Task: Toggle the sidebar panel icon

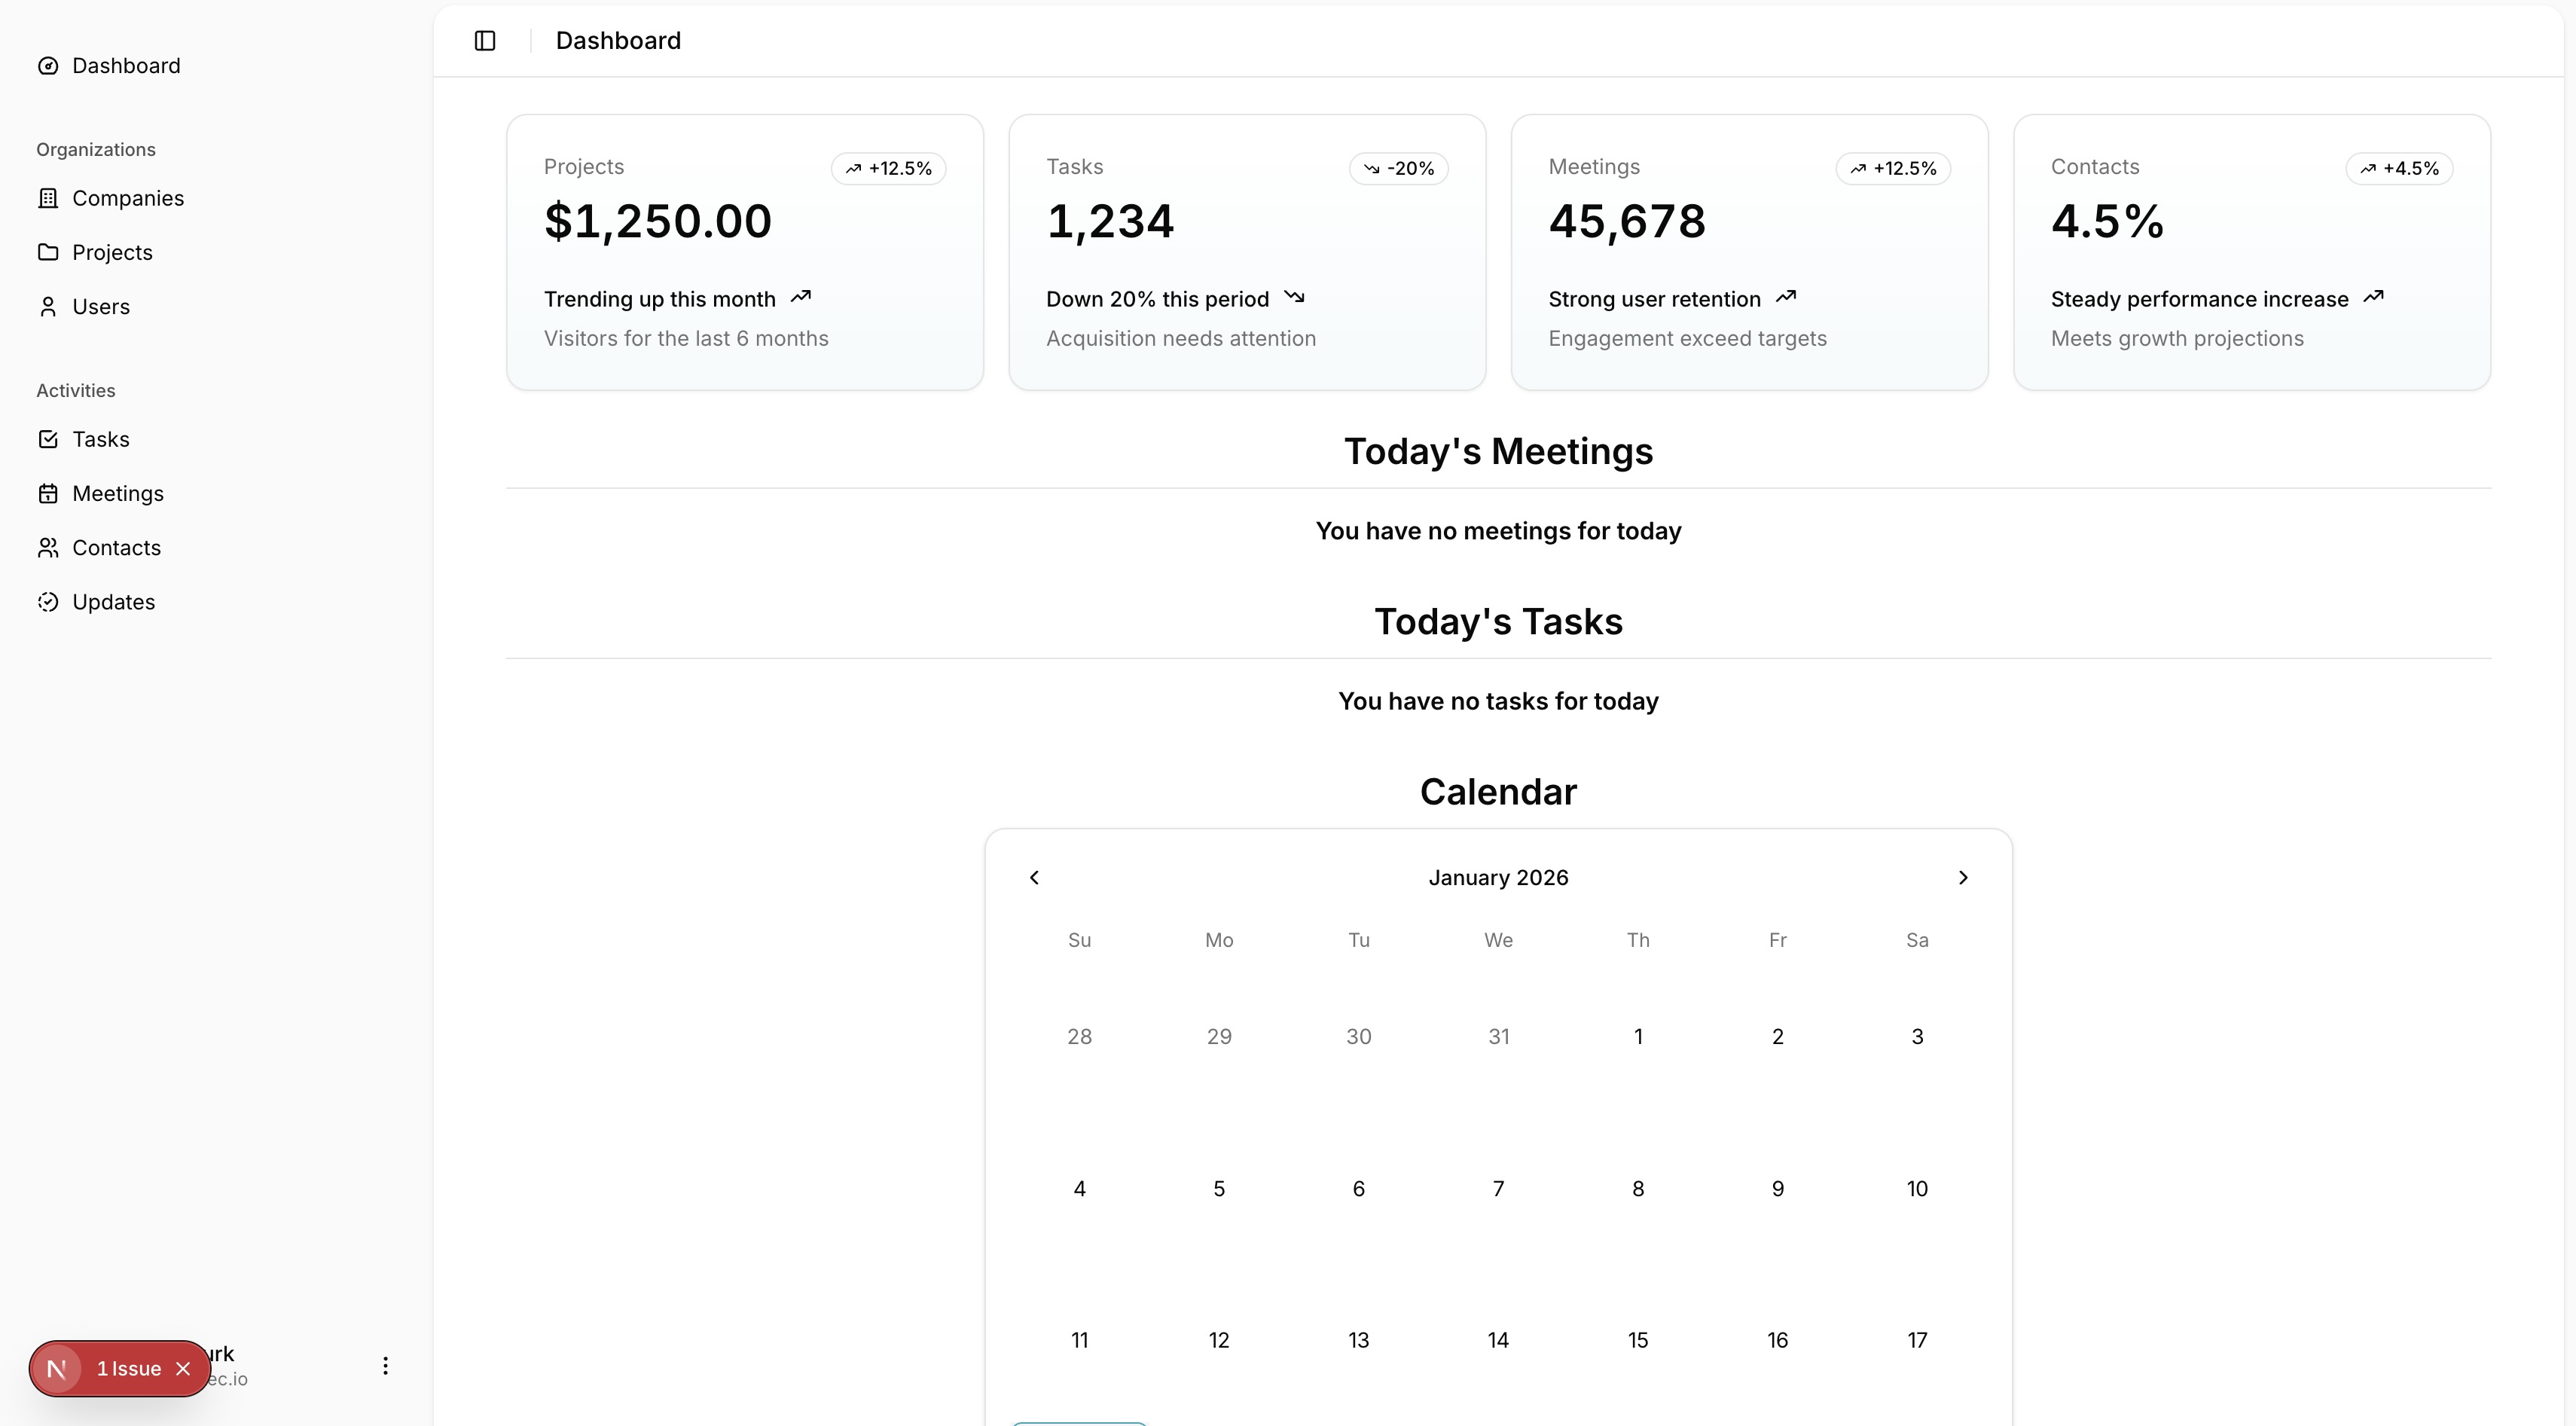Action: (485, 41)
